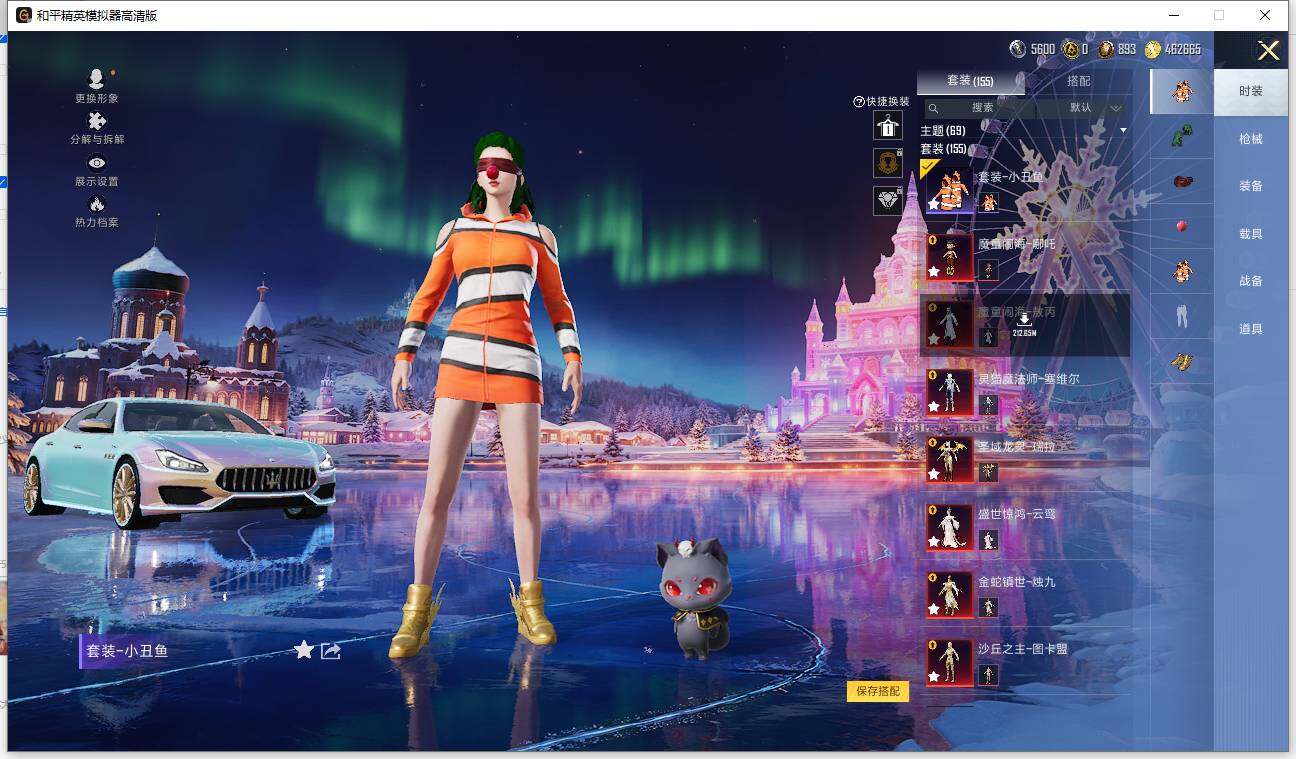Screen dimensions: 1296x759
Task: Open the 装备 category
Action: (1251, 186)
